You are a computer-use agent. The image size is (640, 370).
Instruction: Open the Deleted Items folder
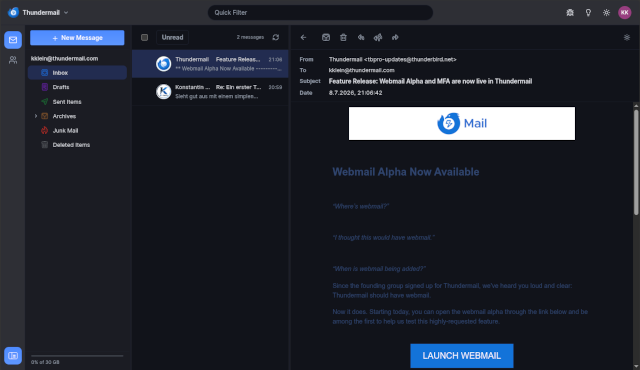click(77, 145)
